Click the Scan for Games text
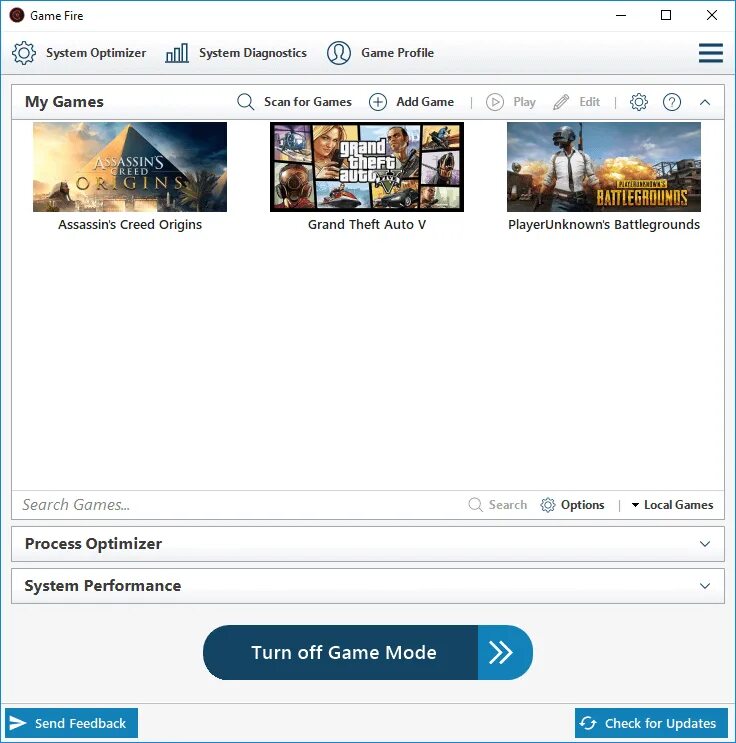Image resolution: width=736 pixels, height=743 pixels. coord(308,102)
